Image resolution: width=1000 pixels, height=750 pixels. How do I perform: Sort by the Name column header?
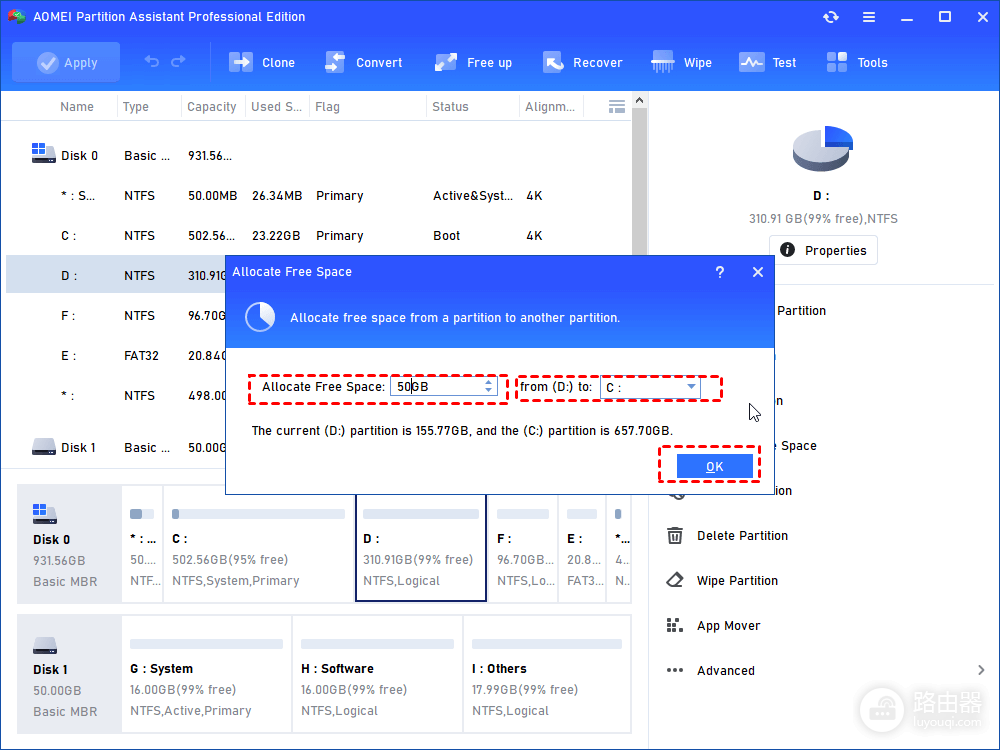tap(77, 107)
